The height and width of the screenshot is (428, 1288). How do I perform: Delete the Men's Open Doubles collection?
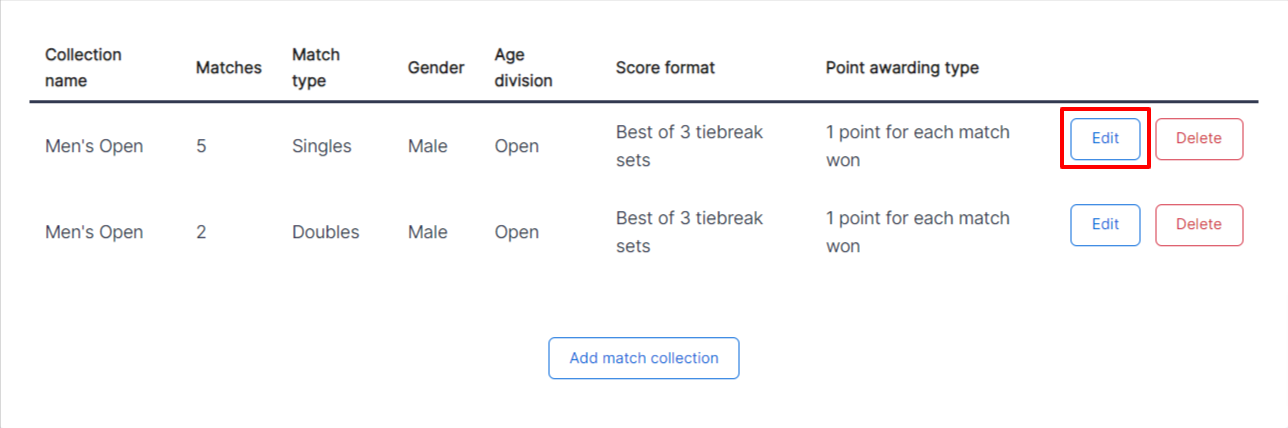click(x=1199, y=225)
